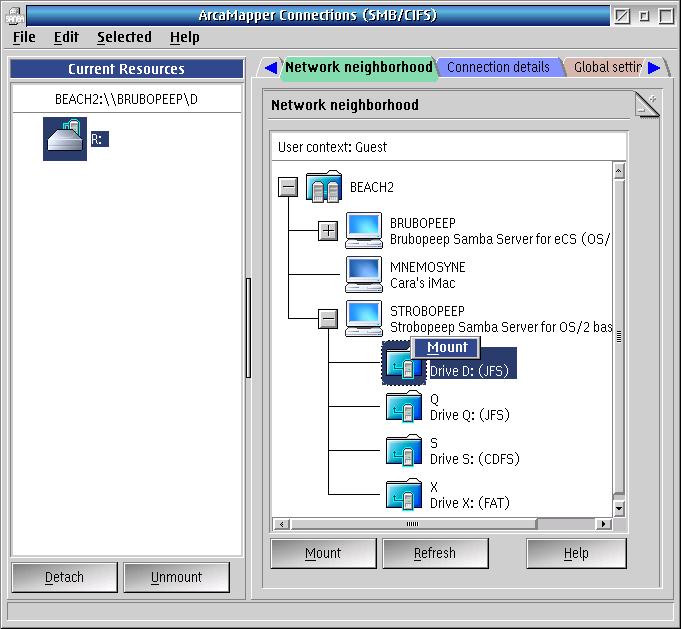
Task: Click the Drive X: (FAT) share icon
Action: pyautogui.click(x=404, y=494)
